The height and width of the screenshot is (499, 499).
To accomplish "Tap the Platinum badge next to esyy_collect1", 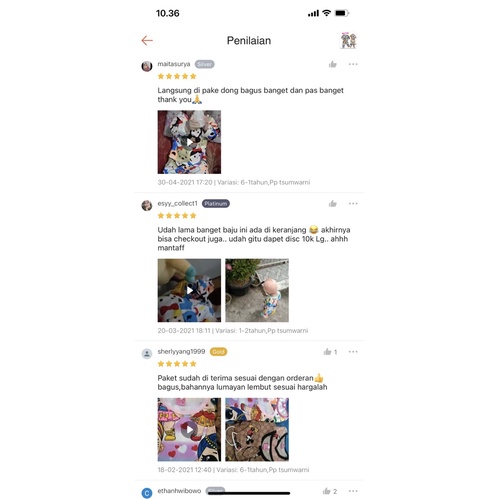I will (x=216, y=203).
